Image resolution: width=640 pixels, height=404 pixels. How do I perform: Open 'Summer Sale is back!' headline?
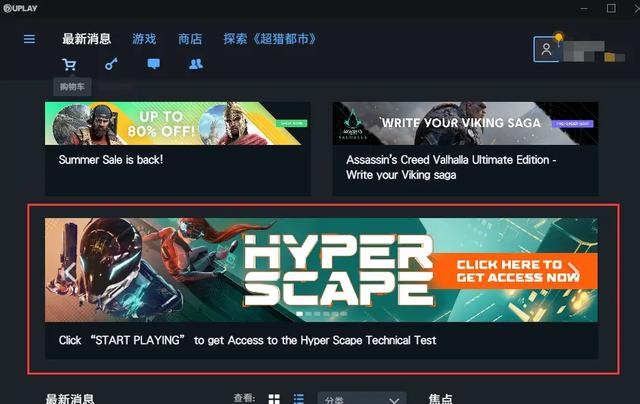(x=111, y=160)
